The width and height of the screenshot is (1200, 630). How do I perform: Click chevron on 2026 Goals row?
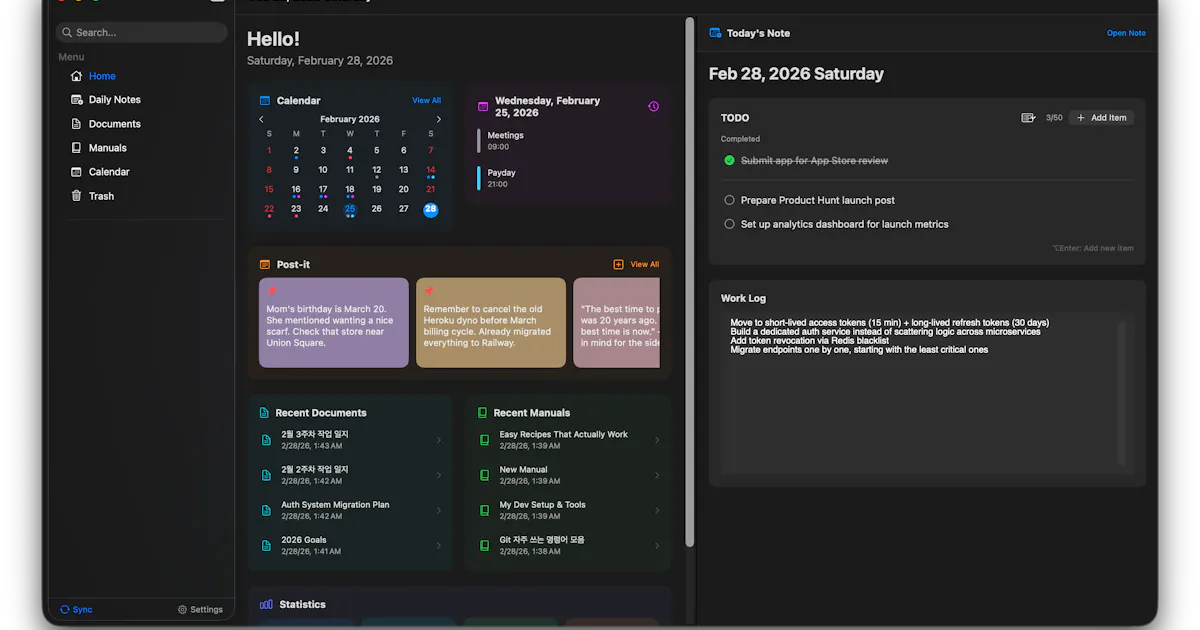coord(439,545)
